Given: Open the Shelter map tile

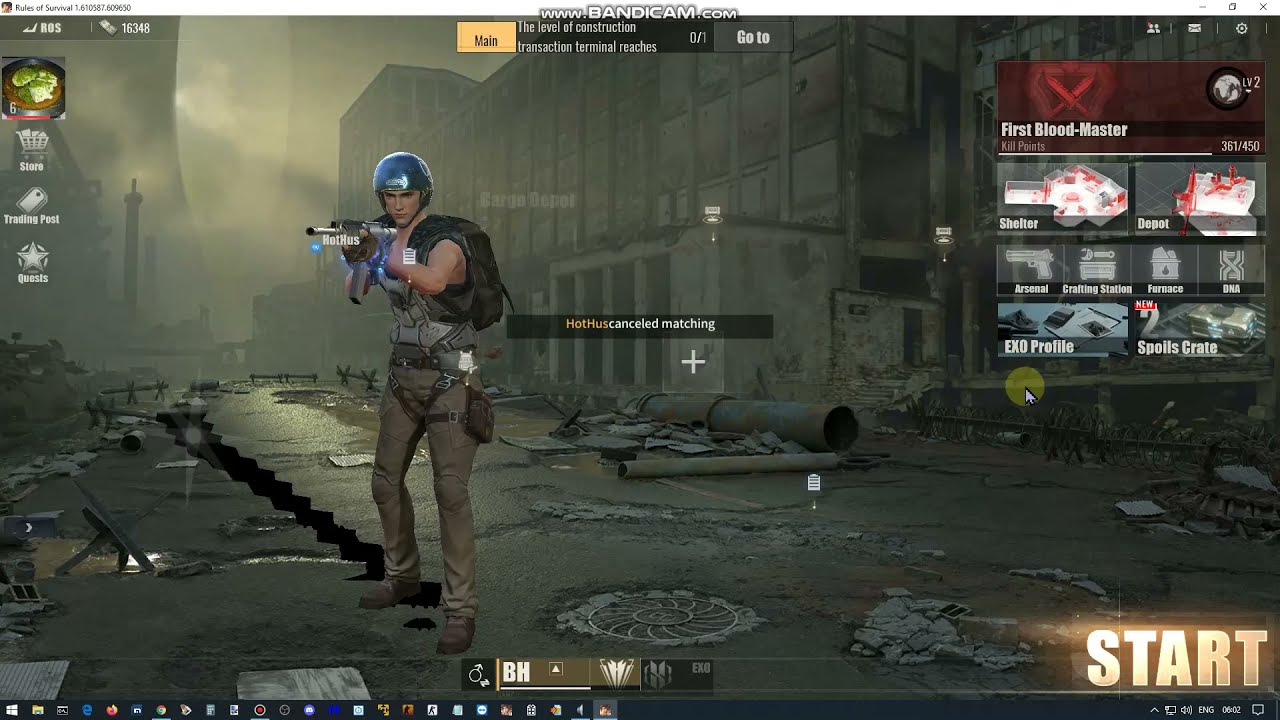Looking at the screenshot, I should [x=1062, y=199].
